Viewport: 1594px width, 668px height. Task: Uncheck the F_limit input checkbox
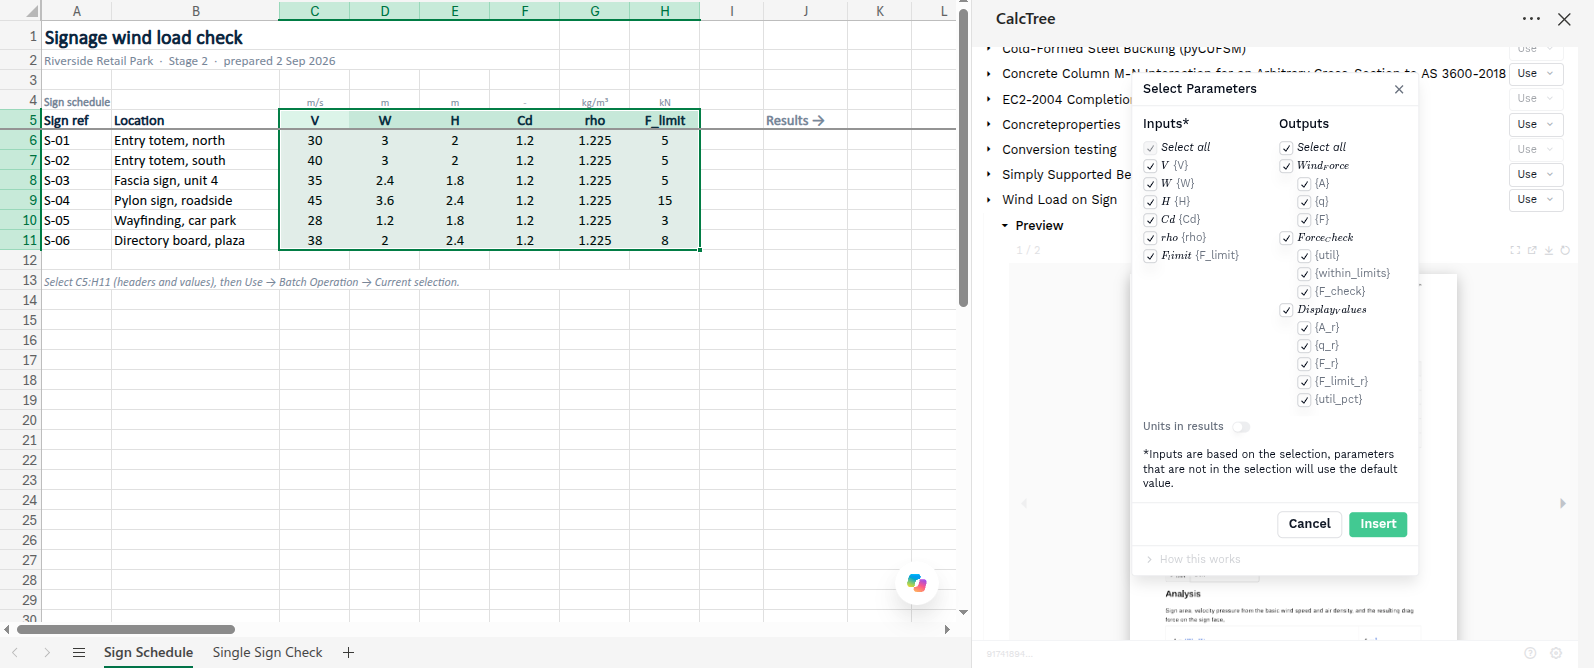(1150, 256)
